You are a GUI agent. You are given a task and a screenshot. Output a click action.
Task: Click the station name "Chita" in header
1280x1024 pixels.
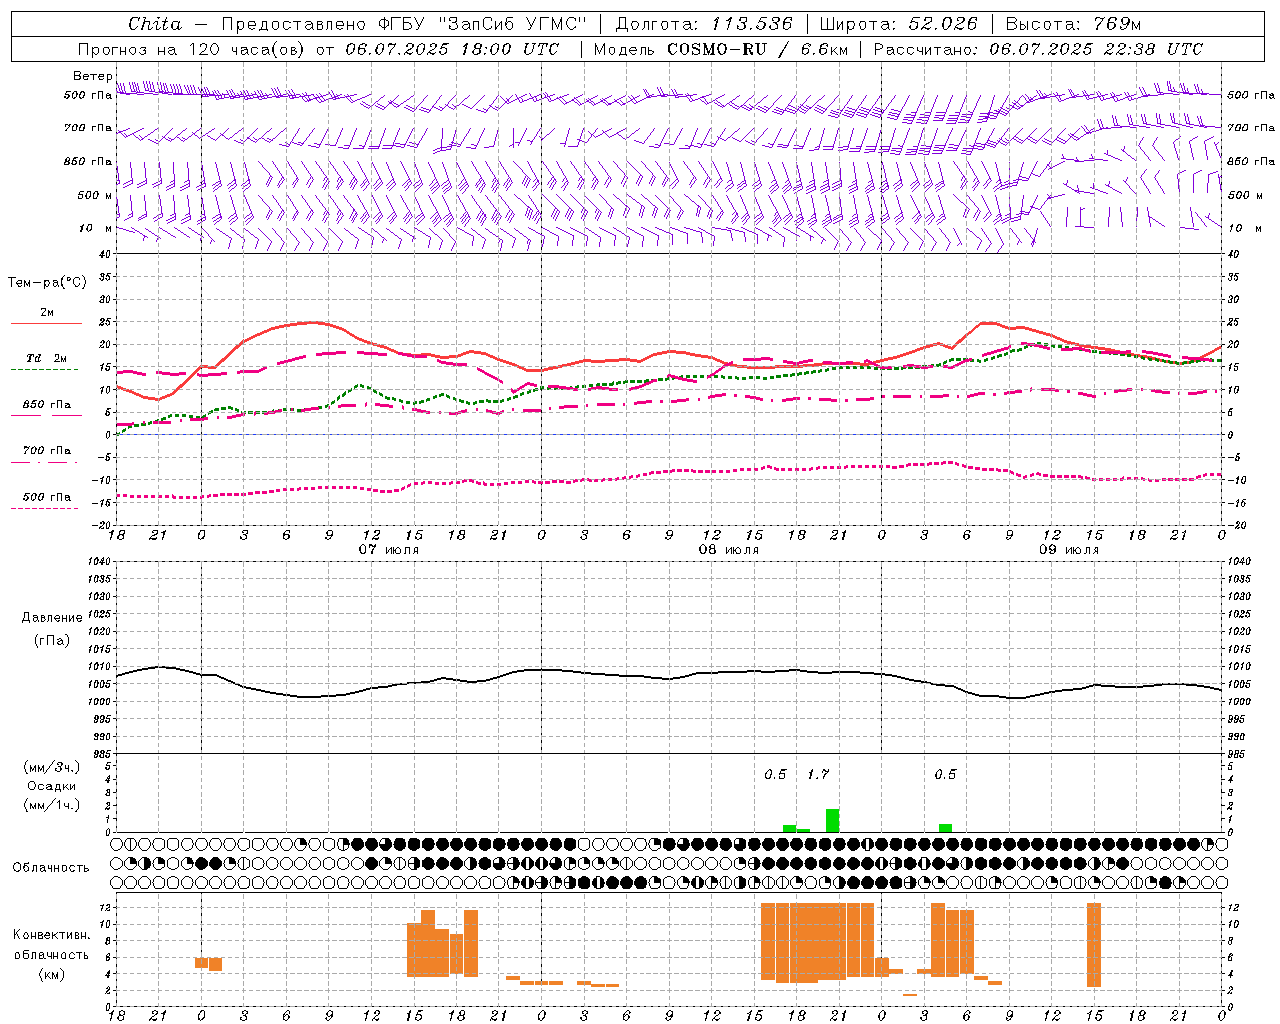pos(155,24)
